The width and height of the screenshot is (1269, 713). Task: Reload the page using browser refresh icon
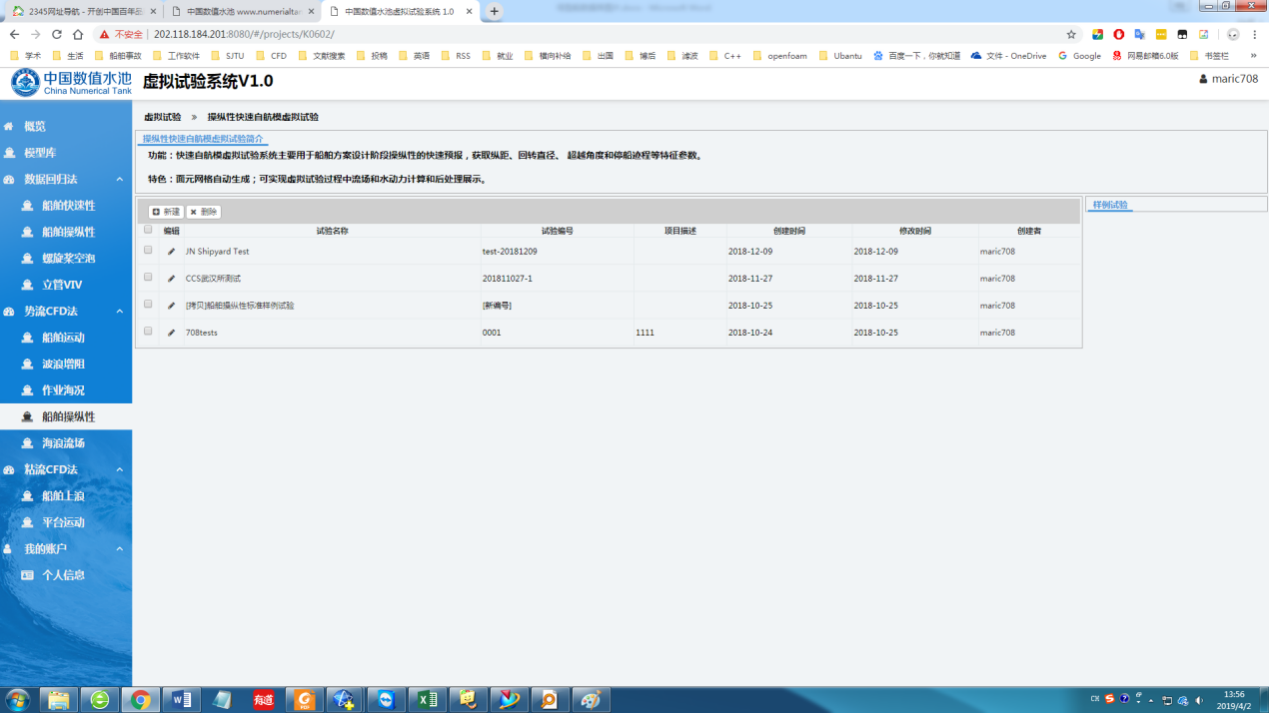point(57,34)
